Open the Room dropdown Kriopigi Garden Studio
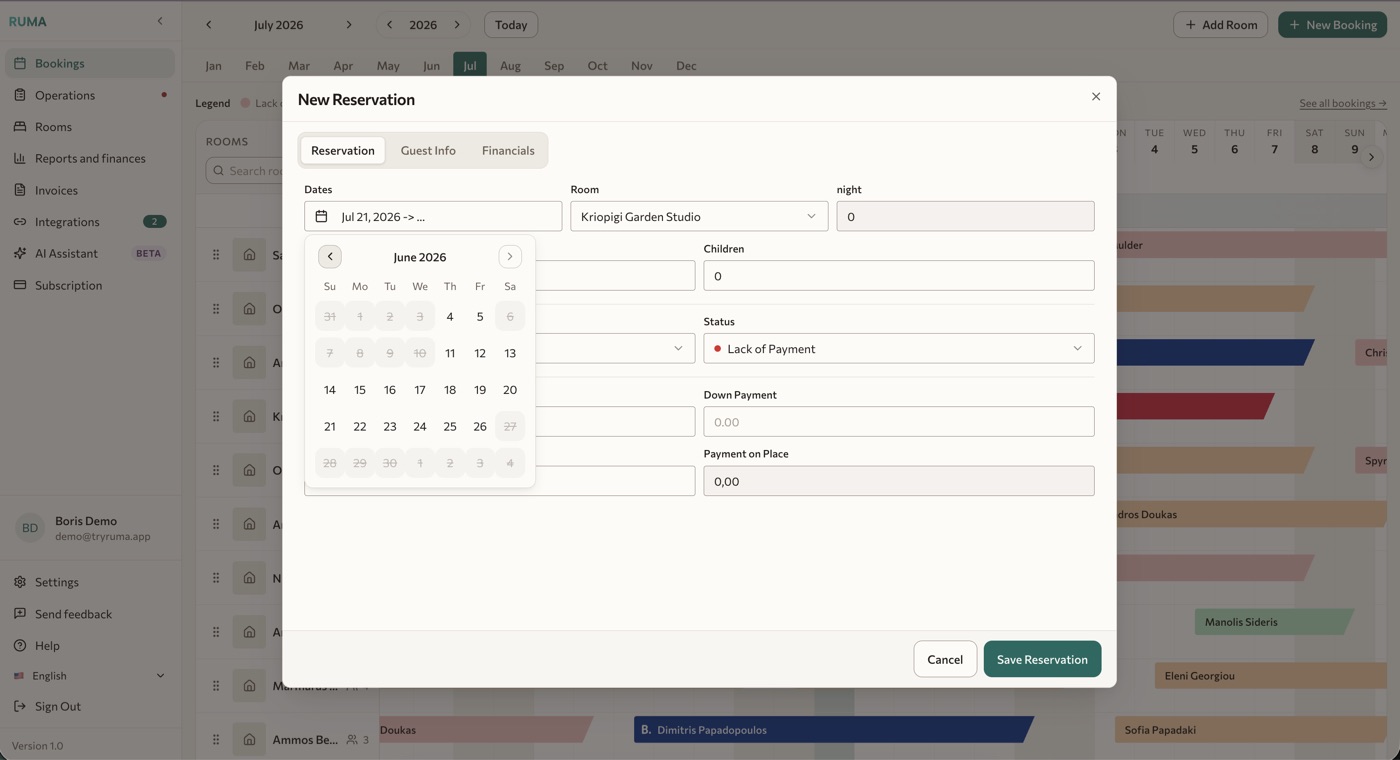1400x760 pixels. click(x=699, y=216)
